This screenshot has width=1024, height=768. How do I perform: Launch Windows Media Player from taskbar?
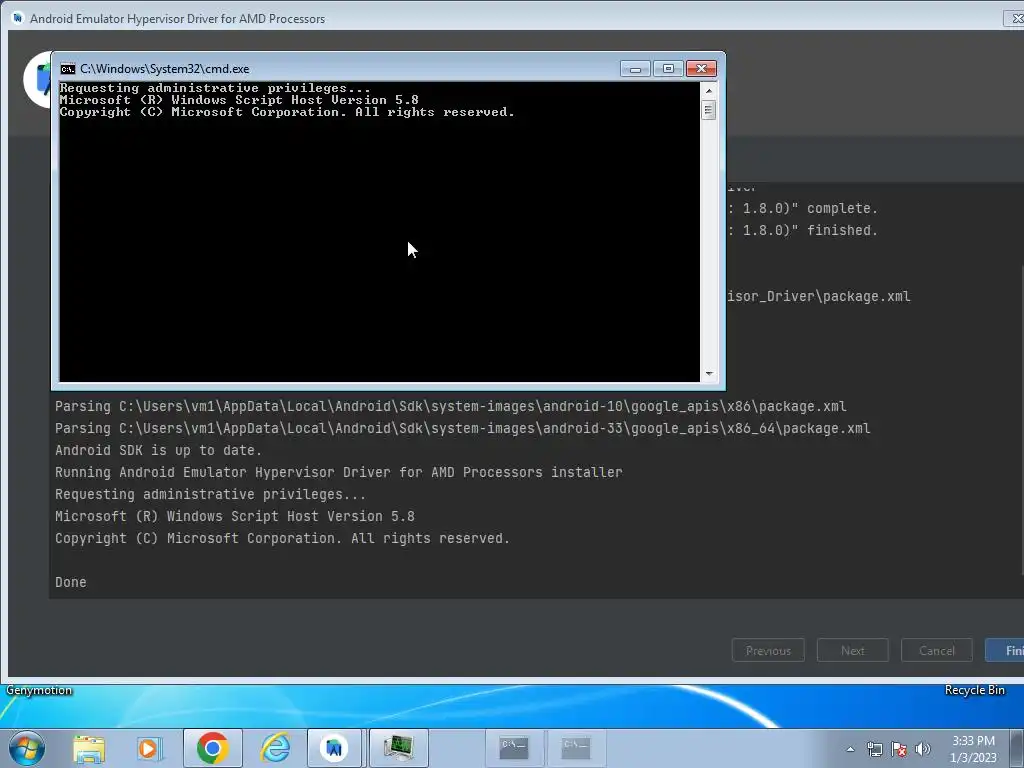tap(150, 748)
